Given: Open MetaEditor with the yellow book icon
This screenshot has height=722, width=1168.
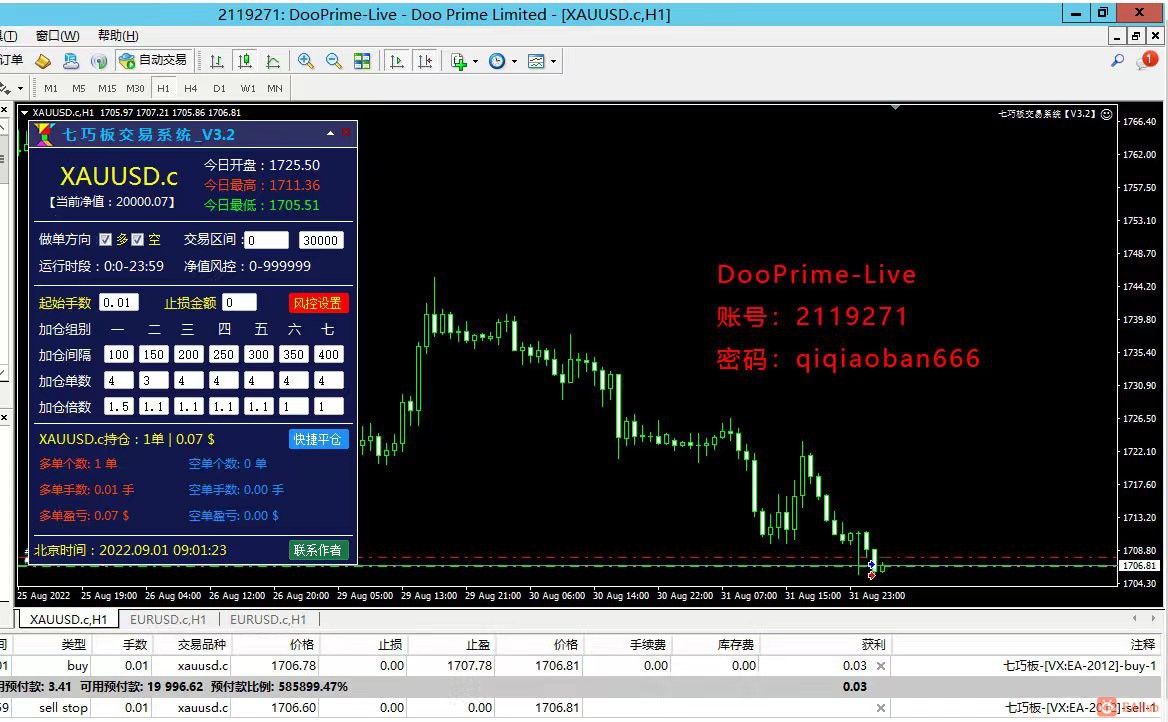Looking at the screenshot, I should [43, 61].
